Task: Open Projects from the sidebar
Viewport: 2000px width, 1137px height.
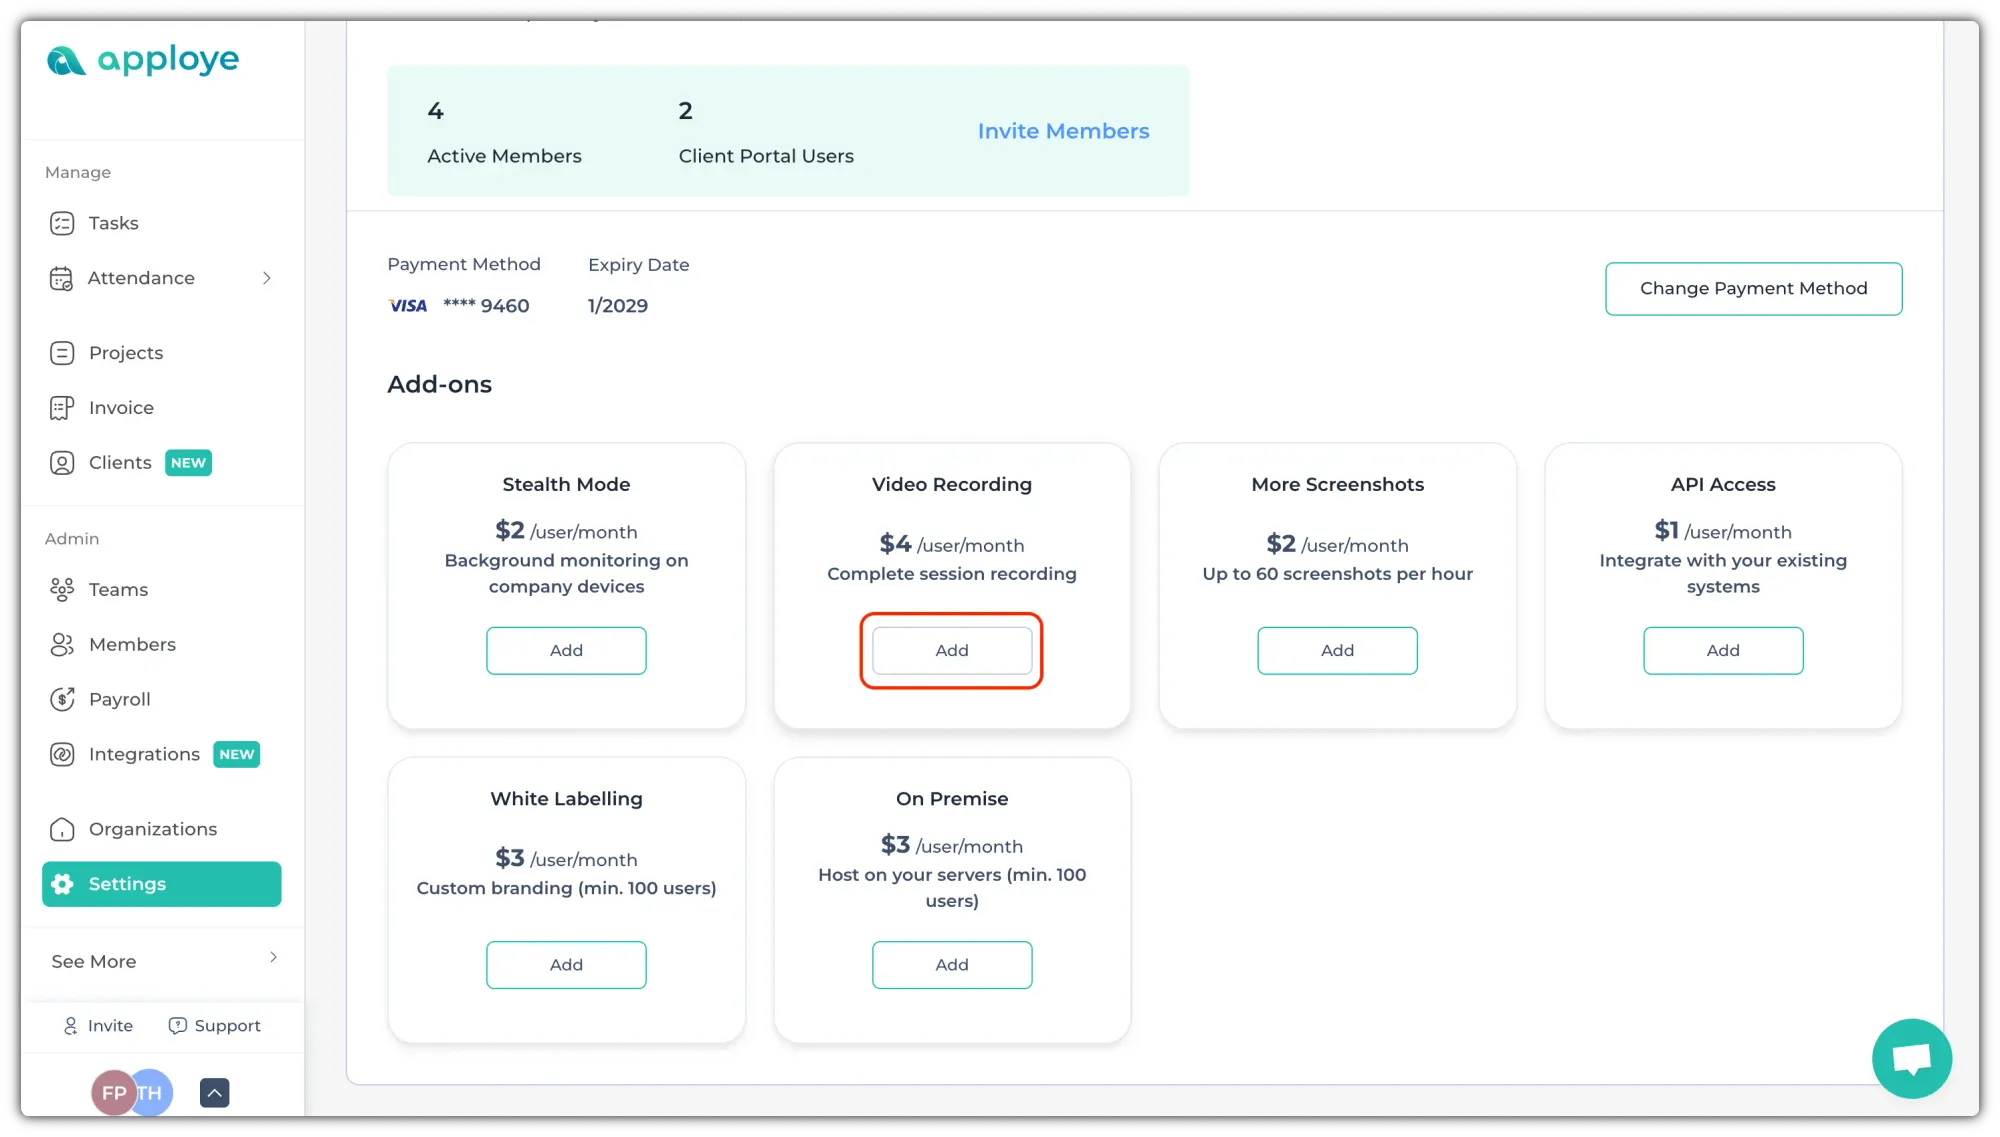Action: click(125, 353)
